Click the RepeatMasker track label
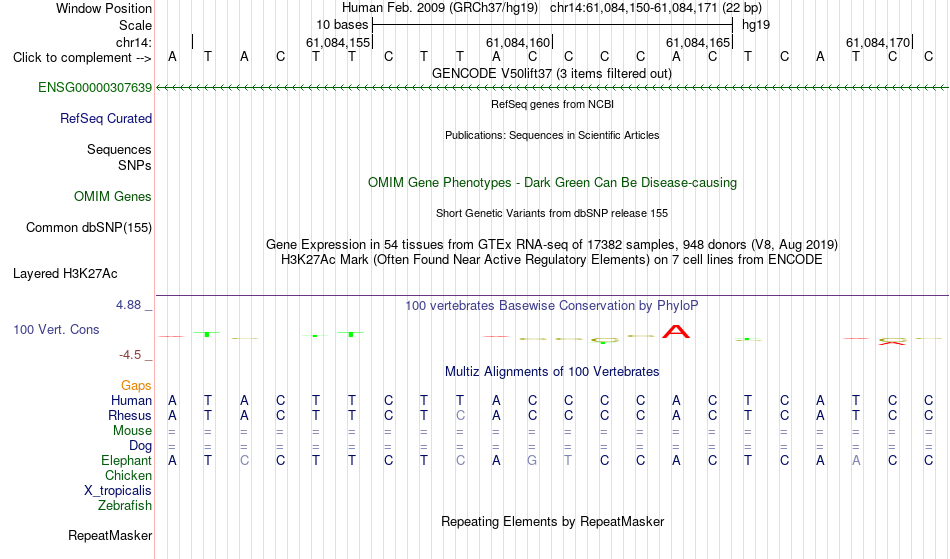 [x=110, y=536]
